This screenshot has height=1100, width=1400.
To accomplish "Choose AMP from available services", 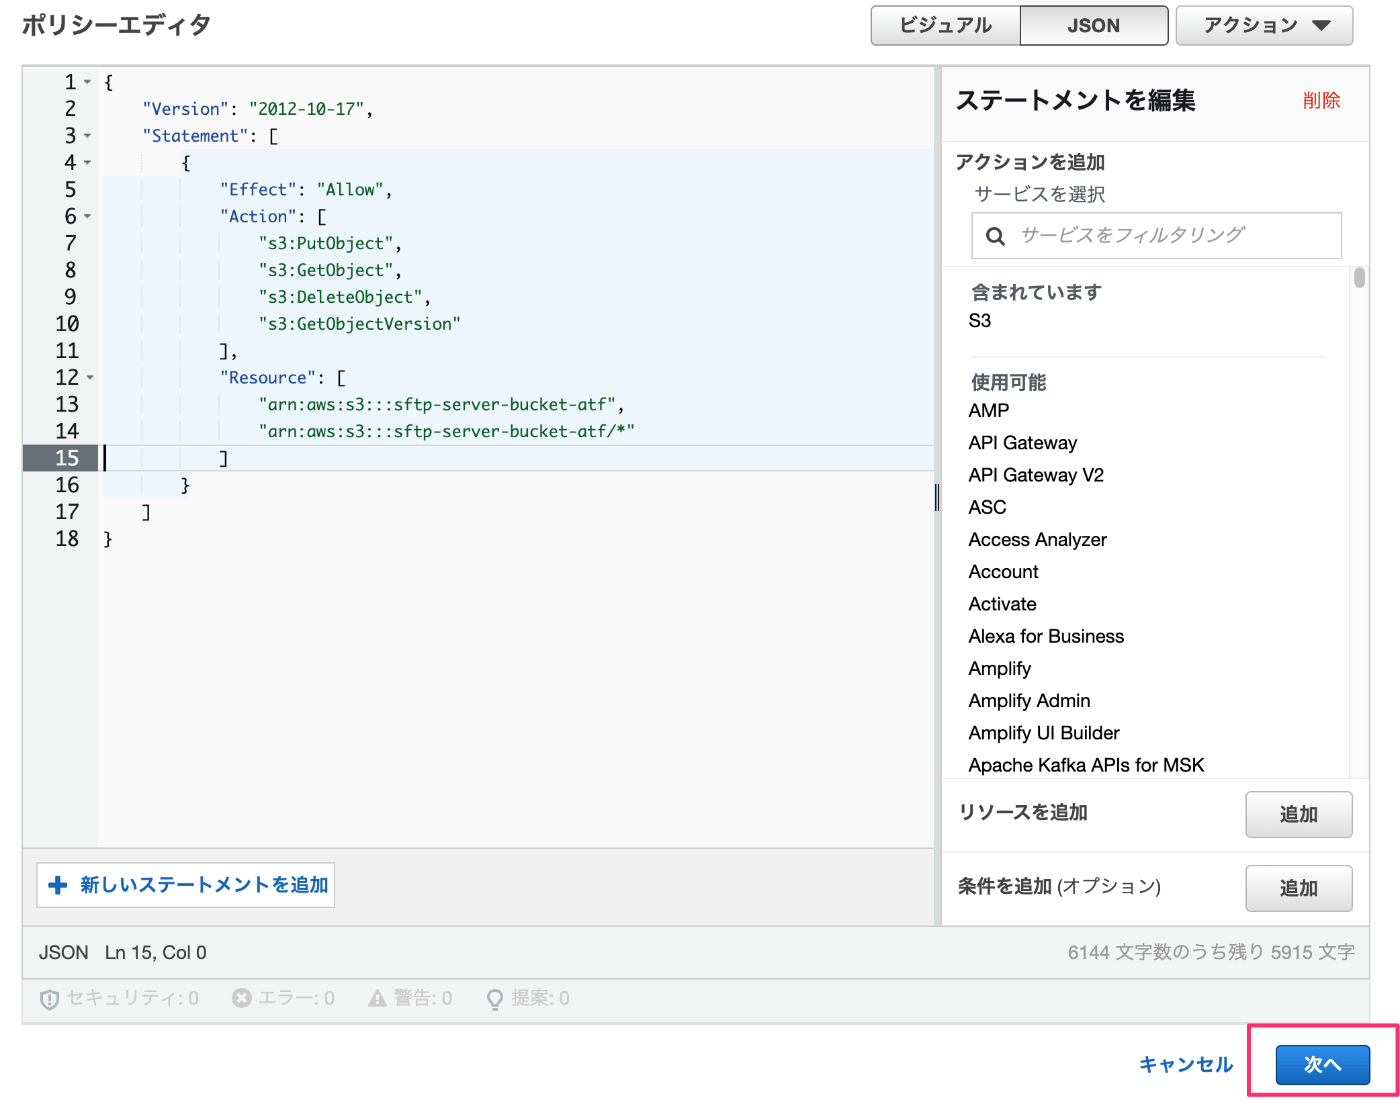I will 989,411.
